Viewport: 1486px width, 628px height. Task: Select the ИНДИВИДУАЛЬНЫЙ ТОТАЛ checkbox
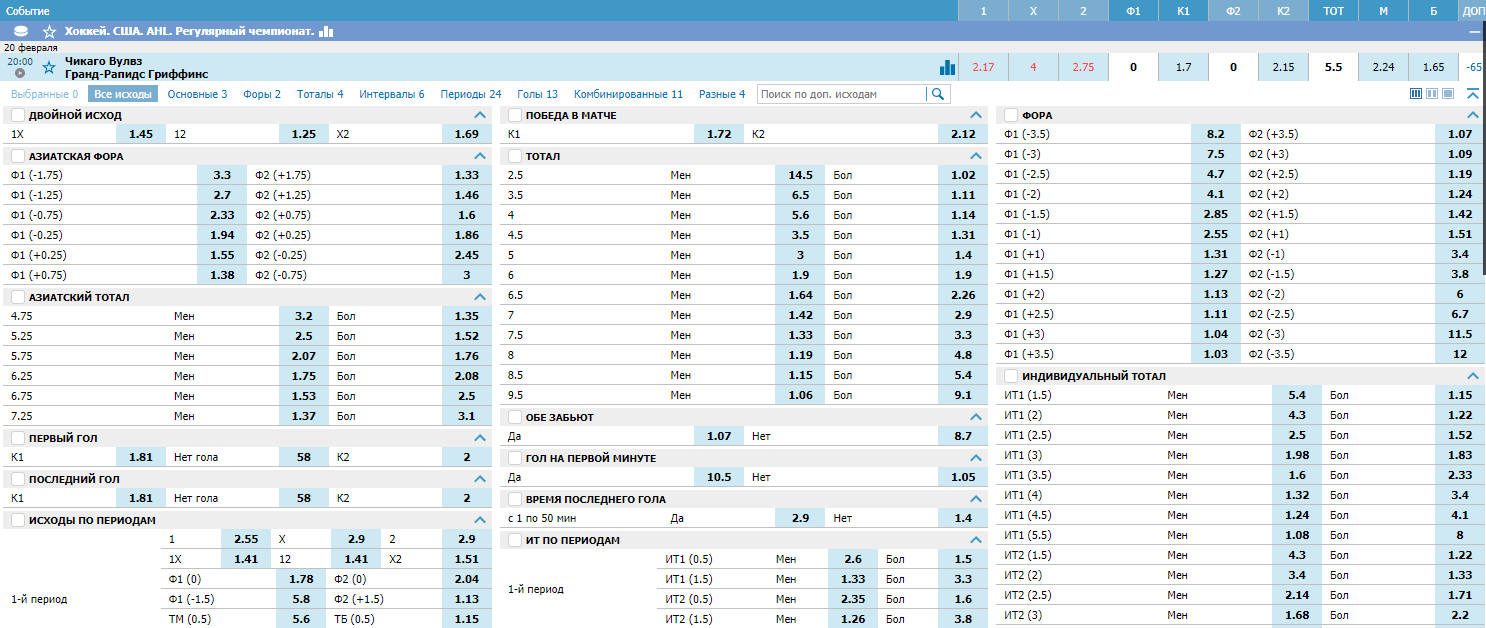(1011, 376)
